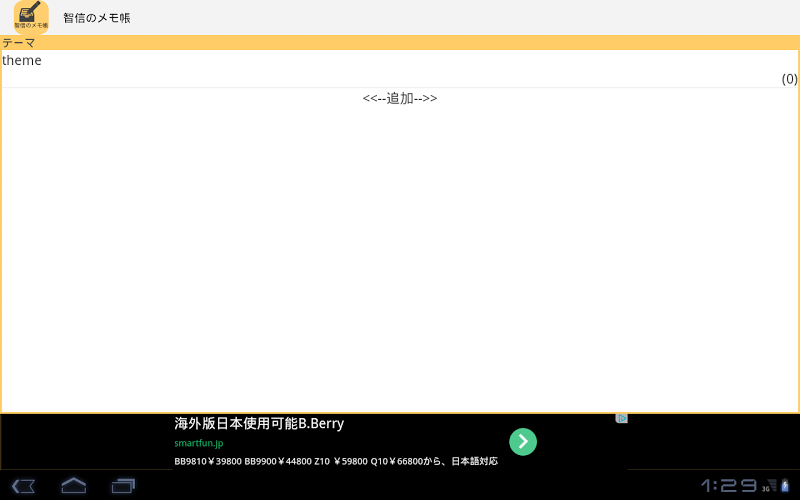800x500 pixels.
Task: Tap the Android home navigation icon
Action: click(x=73, y=485)
